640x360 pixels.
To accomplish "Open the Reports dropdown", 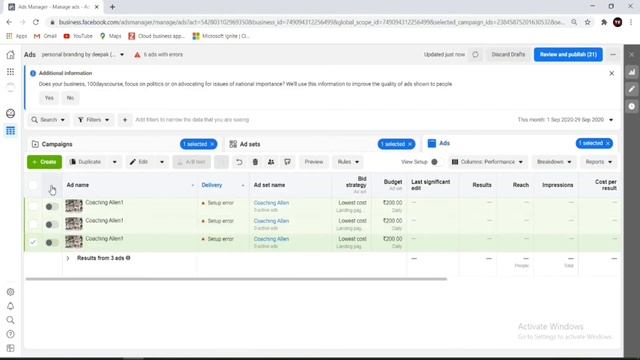I will (599, 162).
